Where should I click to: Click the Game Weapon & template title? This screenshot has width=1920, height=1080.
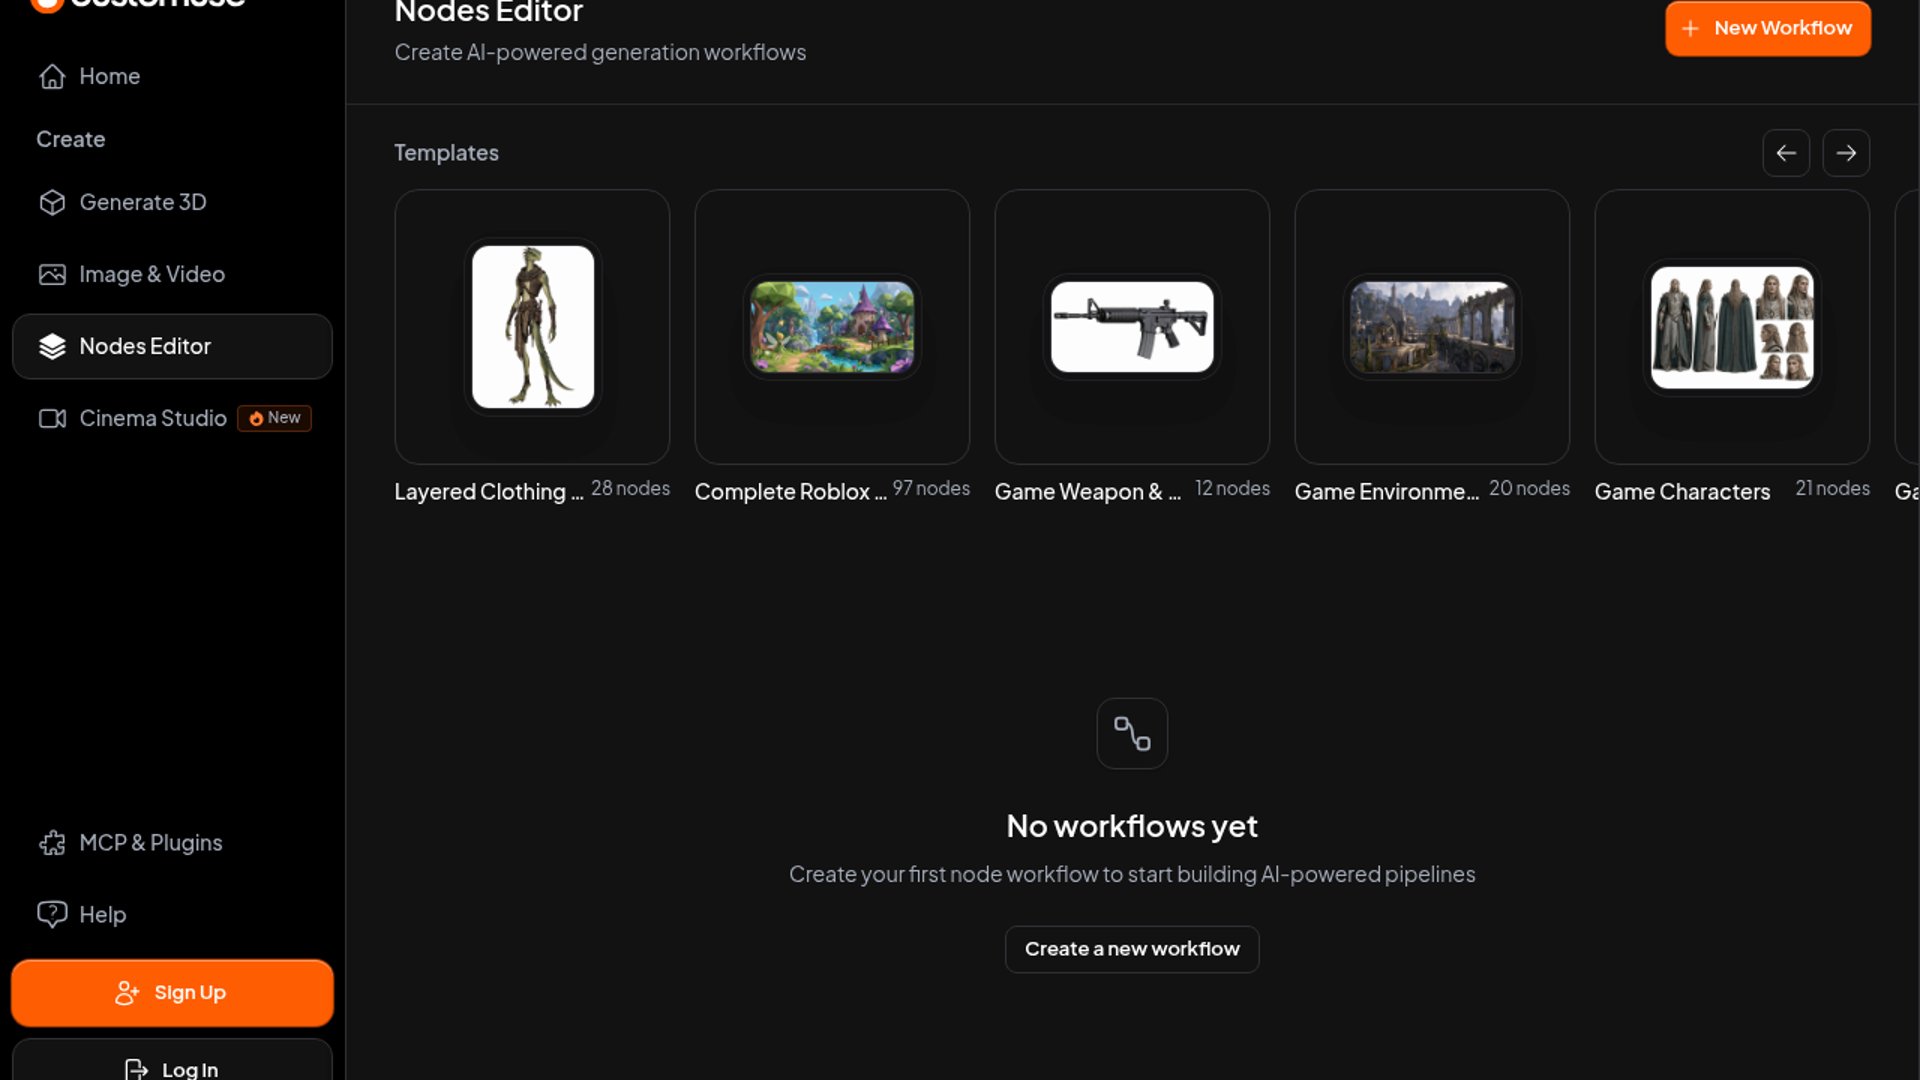coord(1087,492)
